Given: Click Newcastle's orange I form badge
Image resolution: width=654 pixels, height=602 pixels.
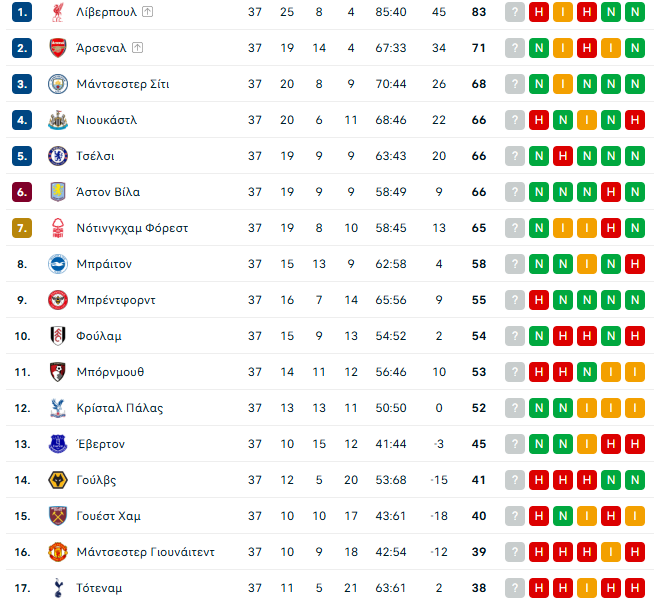Looking at the screenshot, I should pyautogui.click(x=587, y=120).
